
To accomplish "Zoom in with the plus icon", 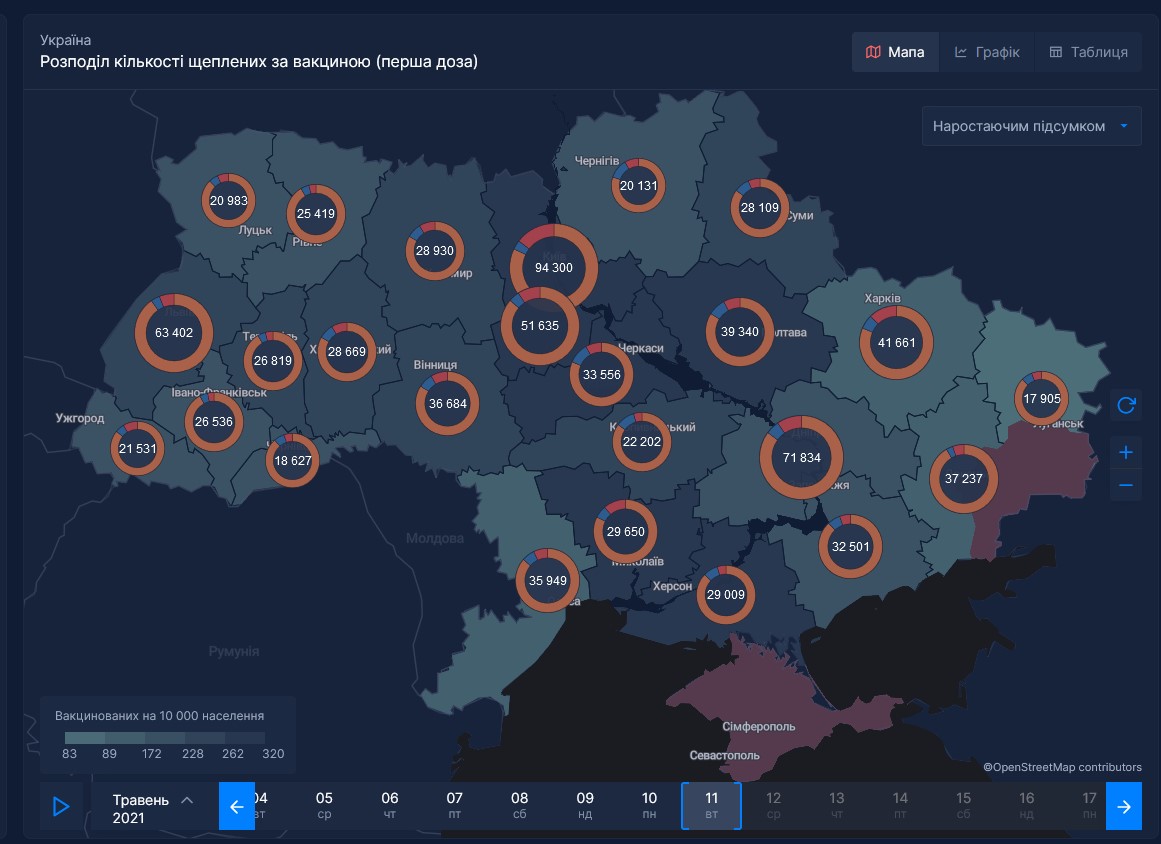I will pyautogui.click(x=1126, y=452).
